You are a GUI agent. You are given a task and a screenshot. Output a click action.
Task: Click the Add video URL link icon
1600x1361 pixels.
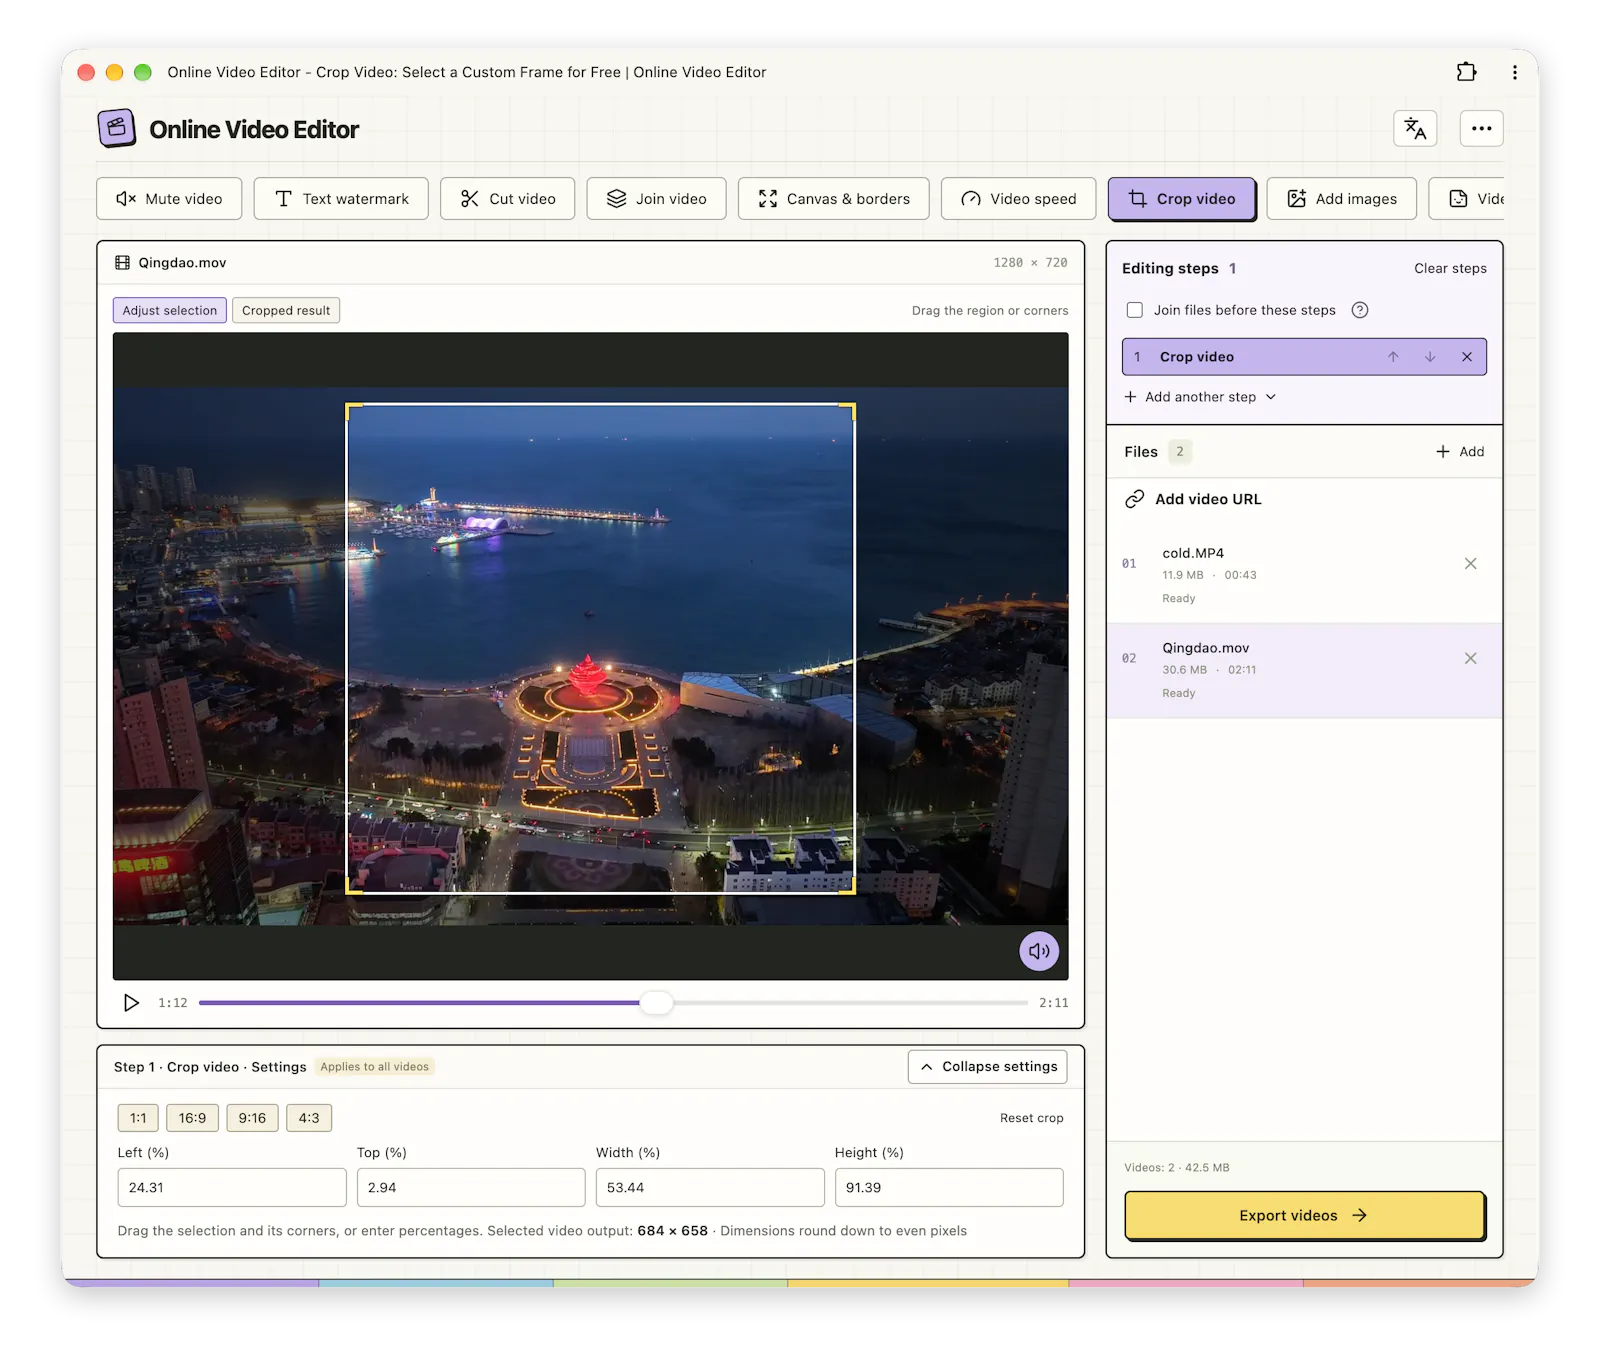[1134, 499]
